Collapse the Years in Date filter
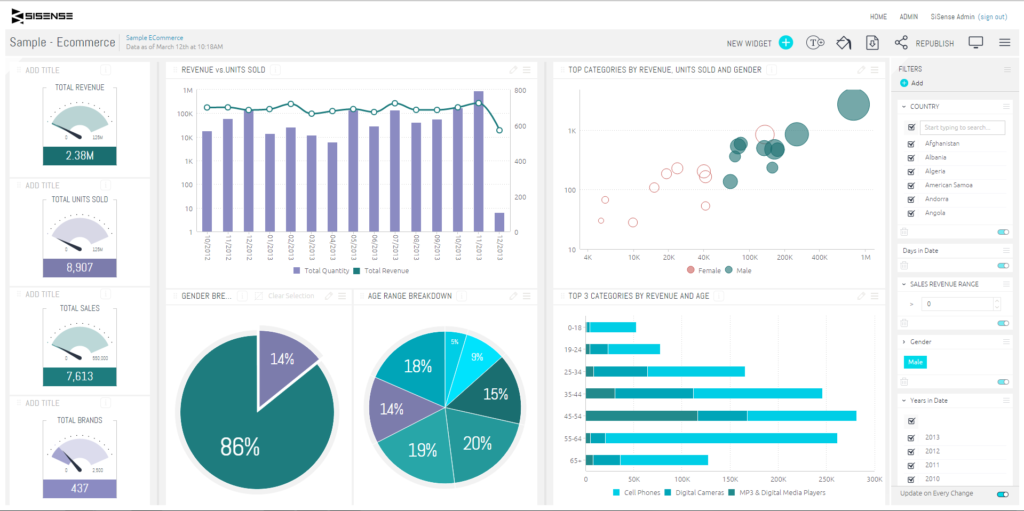The image size is (1024, 511). click(x=903, y=401)
